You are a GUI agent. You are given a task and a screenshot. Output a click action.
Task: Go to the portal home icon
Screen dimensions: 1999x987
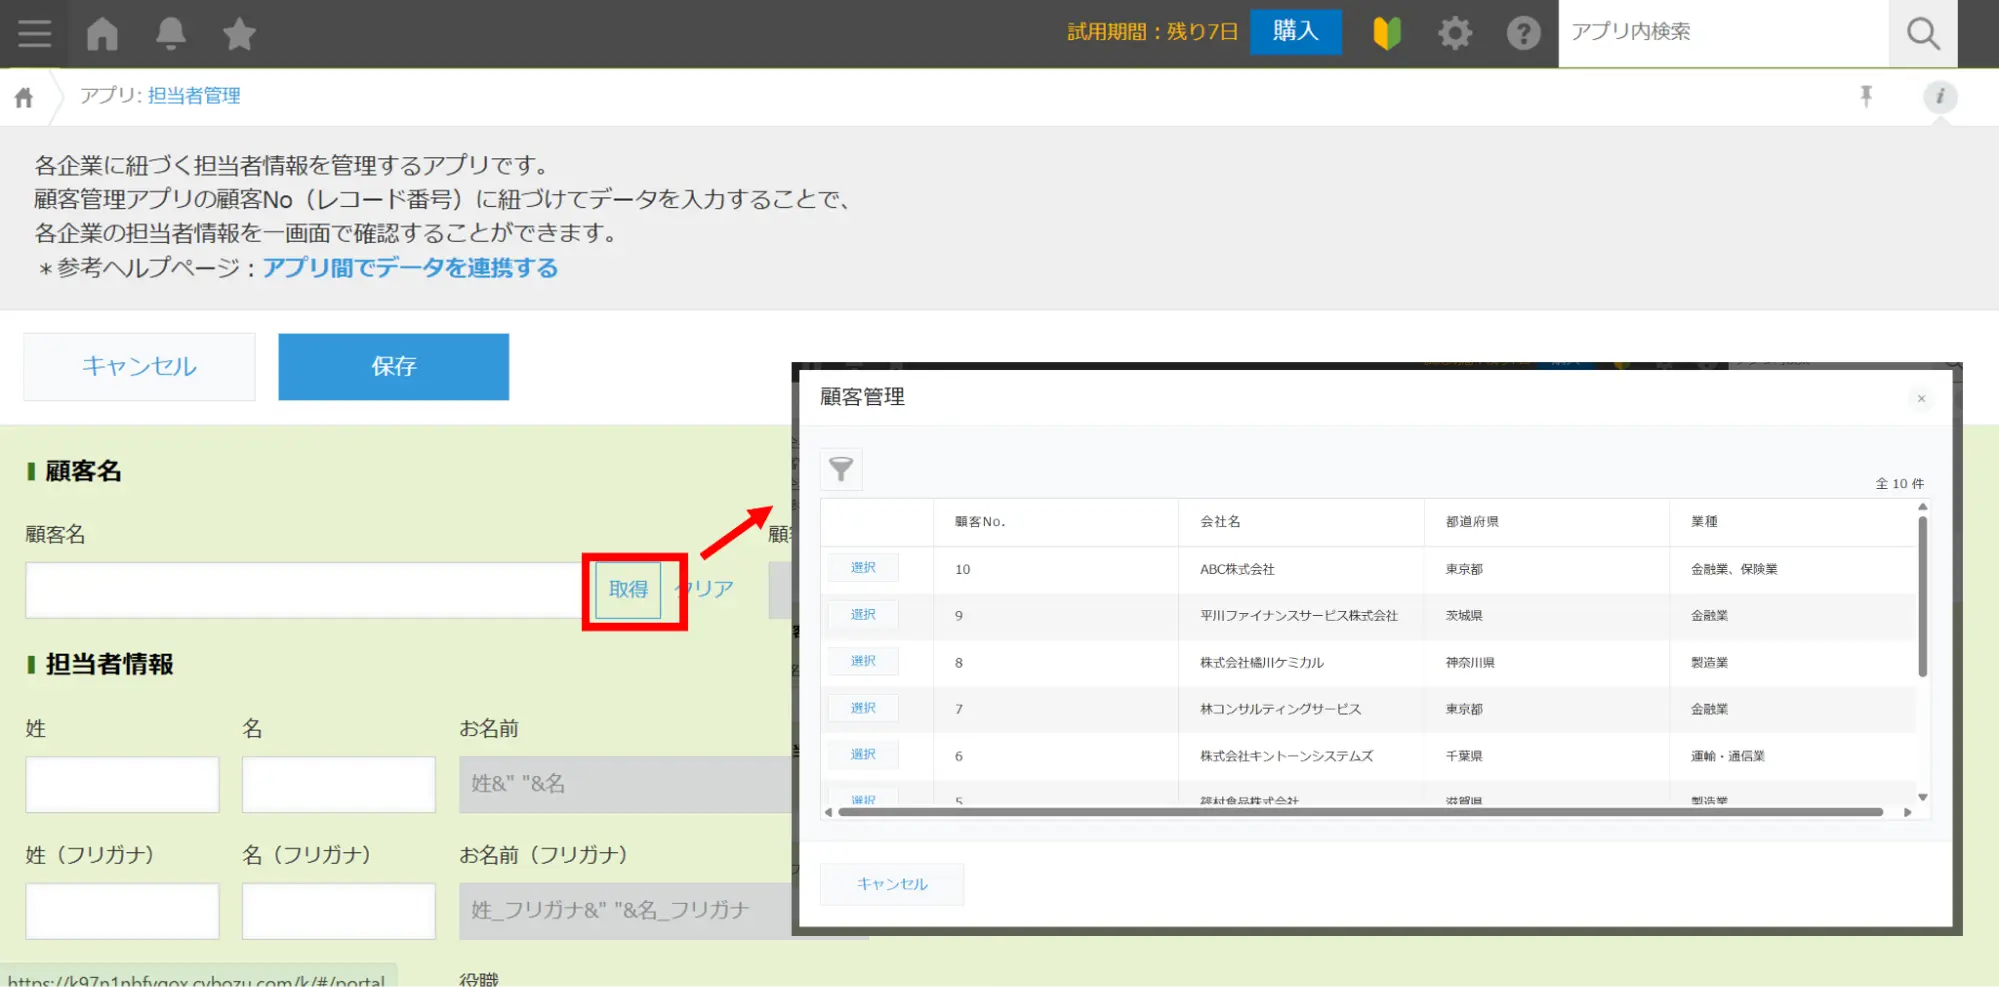102,33
